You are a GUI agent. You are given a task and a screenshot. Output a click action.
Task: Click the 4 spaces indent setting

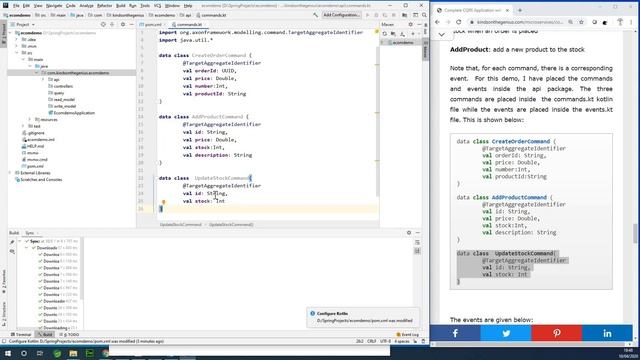tap(402, 341)
